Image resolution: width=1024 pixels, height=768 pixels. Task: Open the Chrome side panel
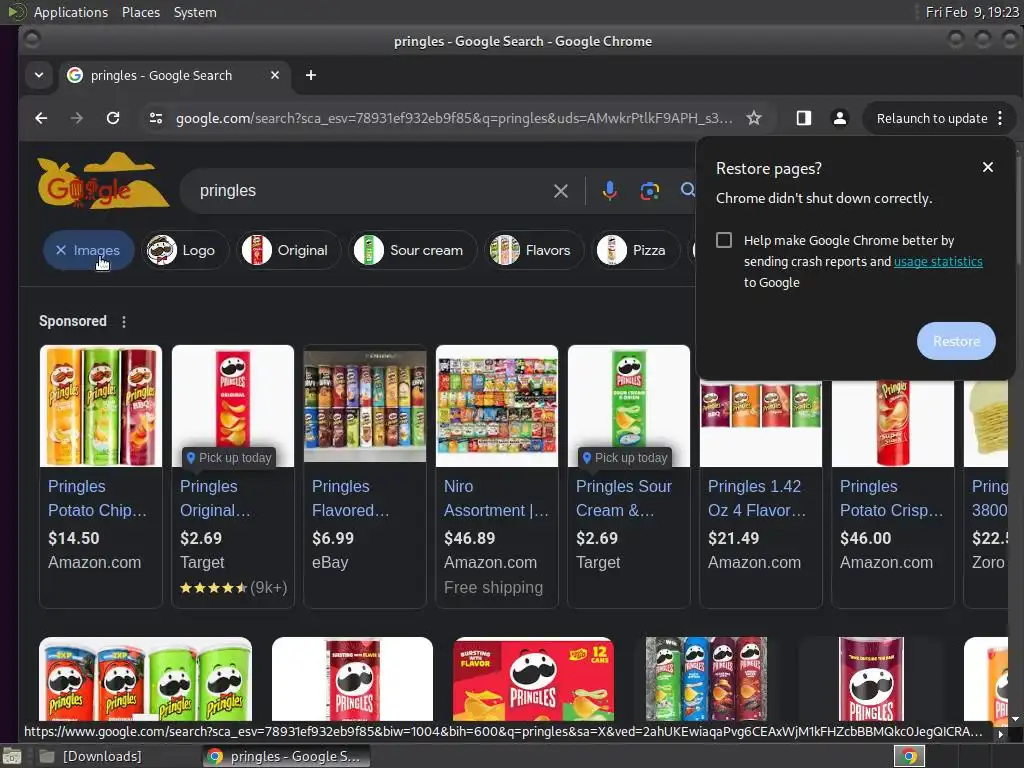click(x=804, y=118)
